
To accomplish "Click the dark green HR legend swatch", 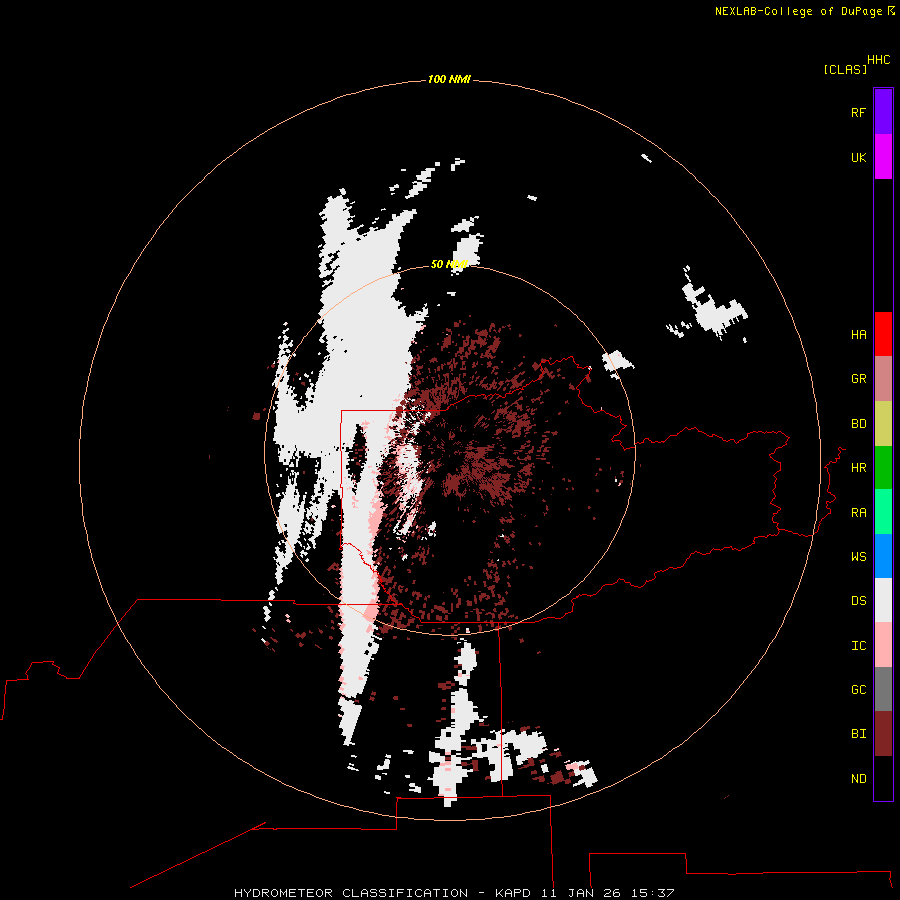I will [883, 468].
